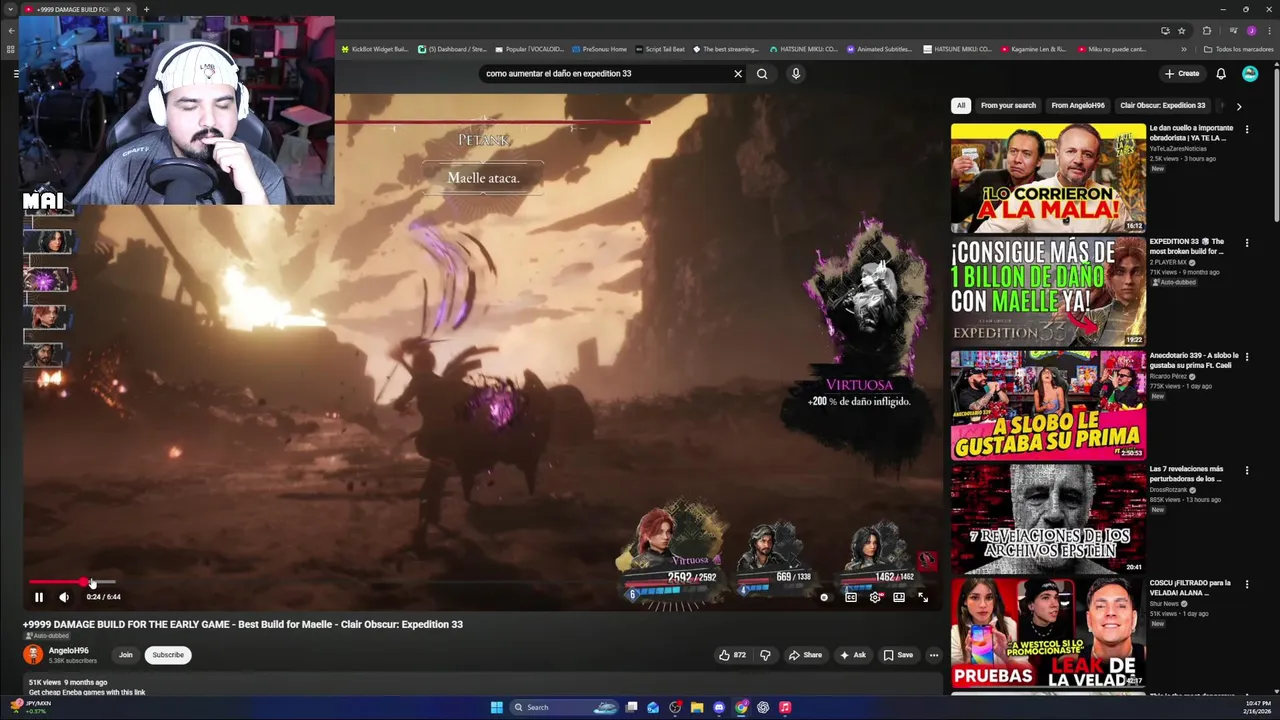Open the PreSonus: Home bookmark
Image resolution: width=1280 pixels, height=720 pixels.
[x=599, y=49]
